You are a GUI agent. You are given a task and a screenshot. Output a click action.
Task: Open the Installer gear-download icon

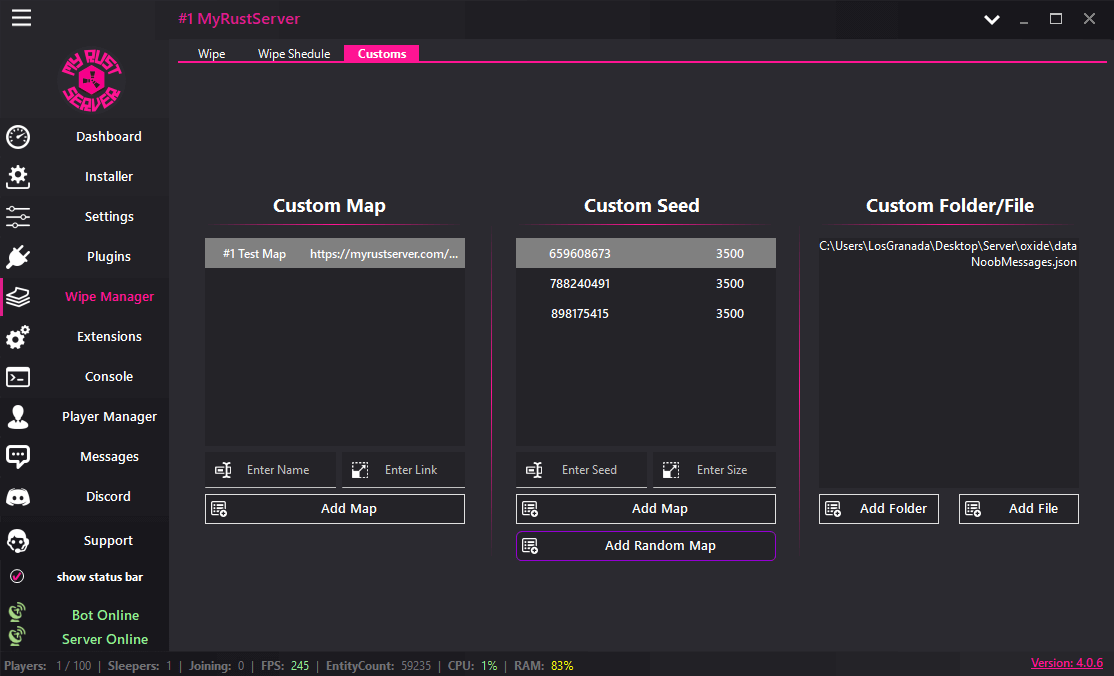(18, 177)
